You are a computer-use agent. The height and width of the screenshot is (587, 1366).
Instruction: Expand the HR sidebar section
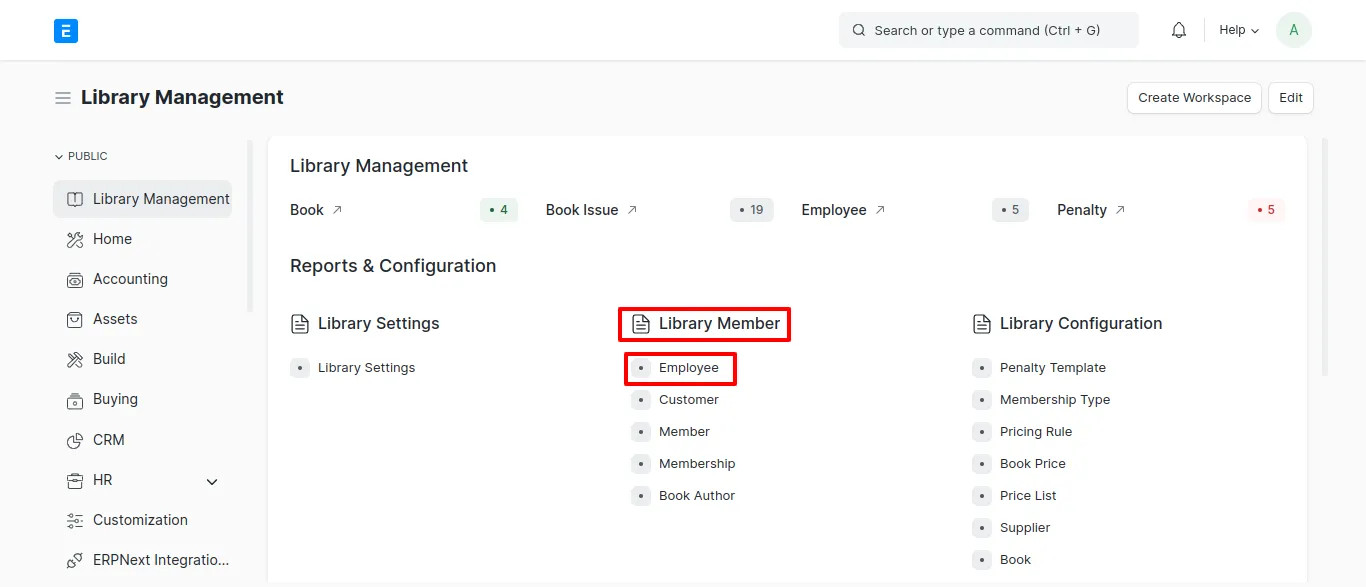[212, 481]
